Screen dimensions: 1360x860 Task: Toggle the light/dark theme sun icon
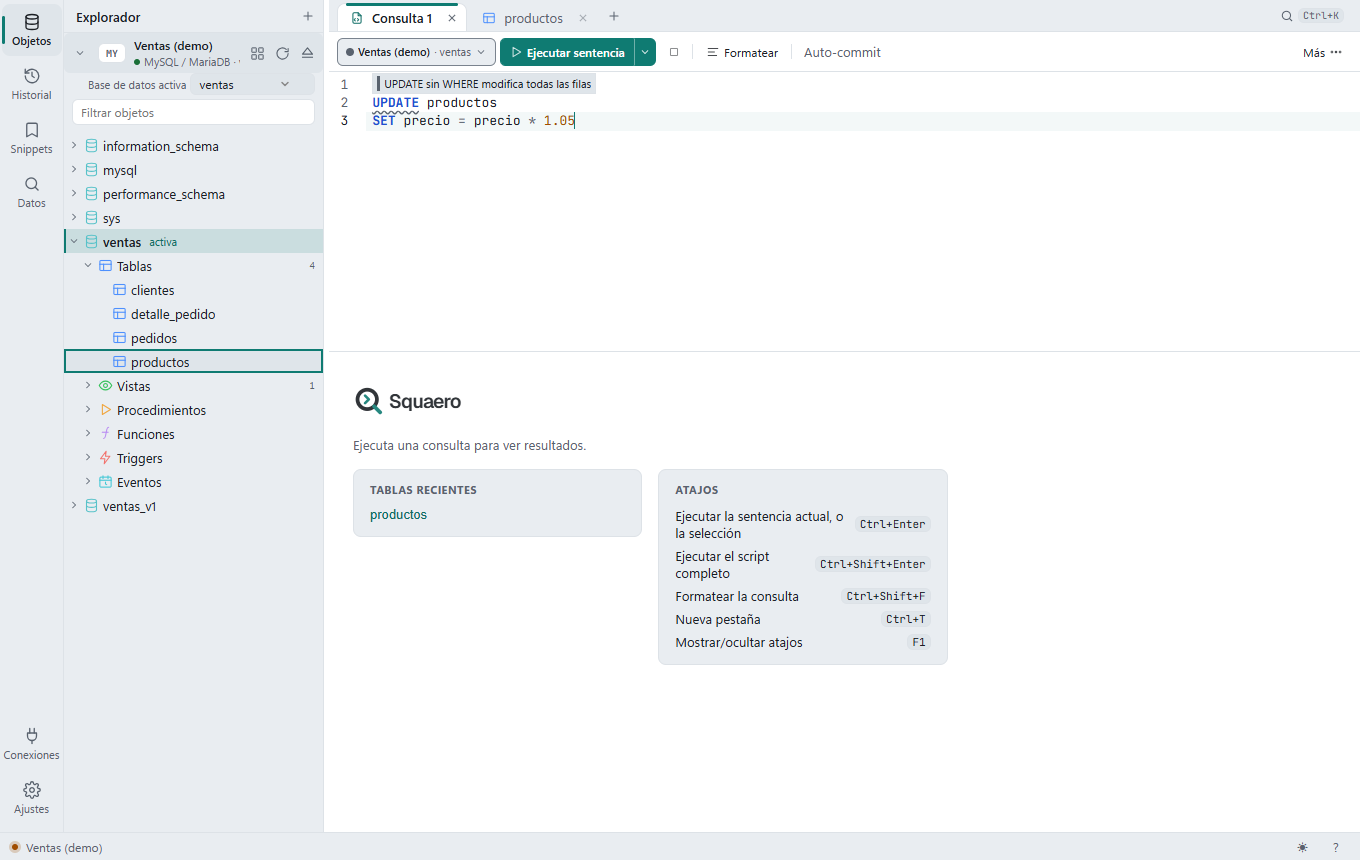click(x=1302, y=847)
